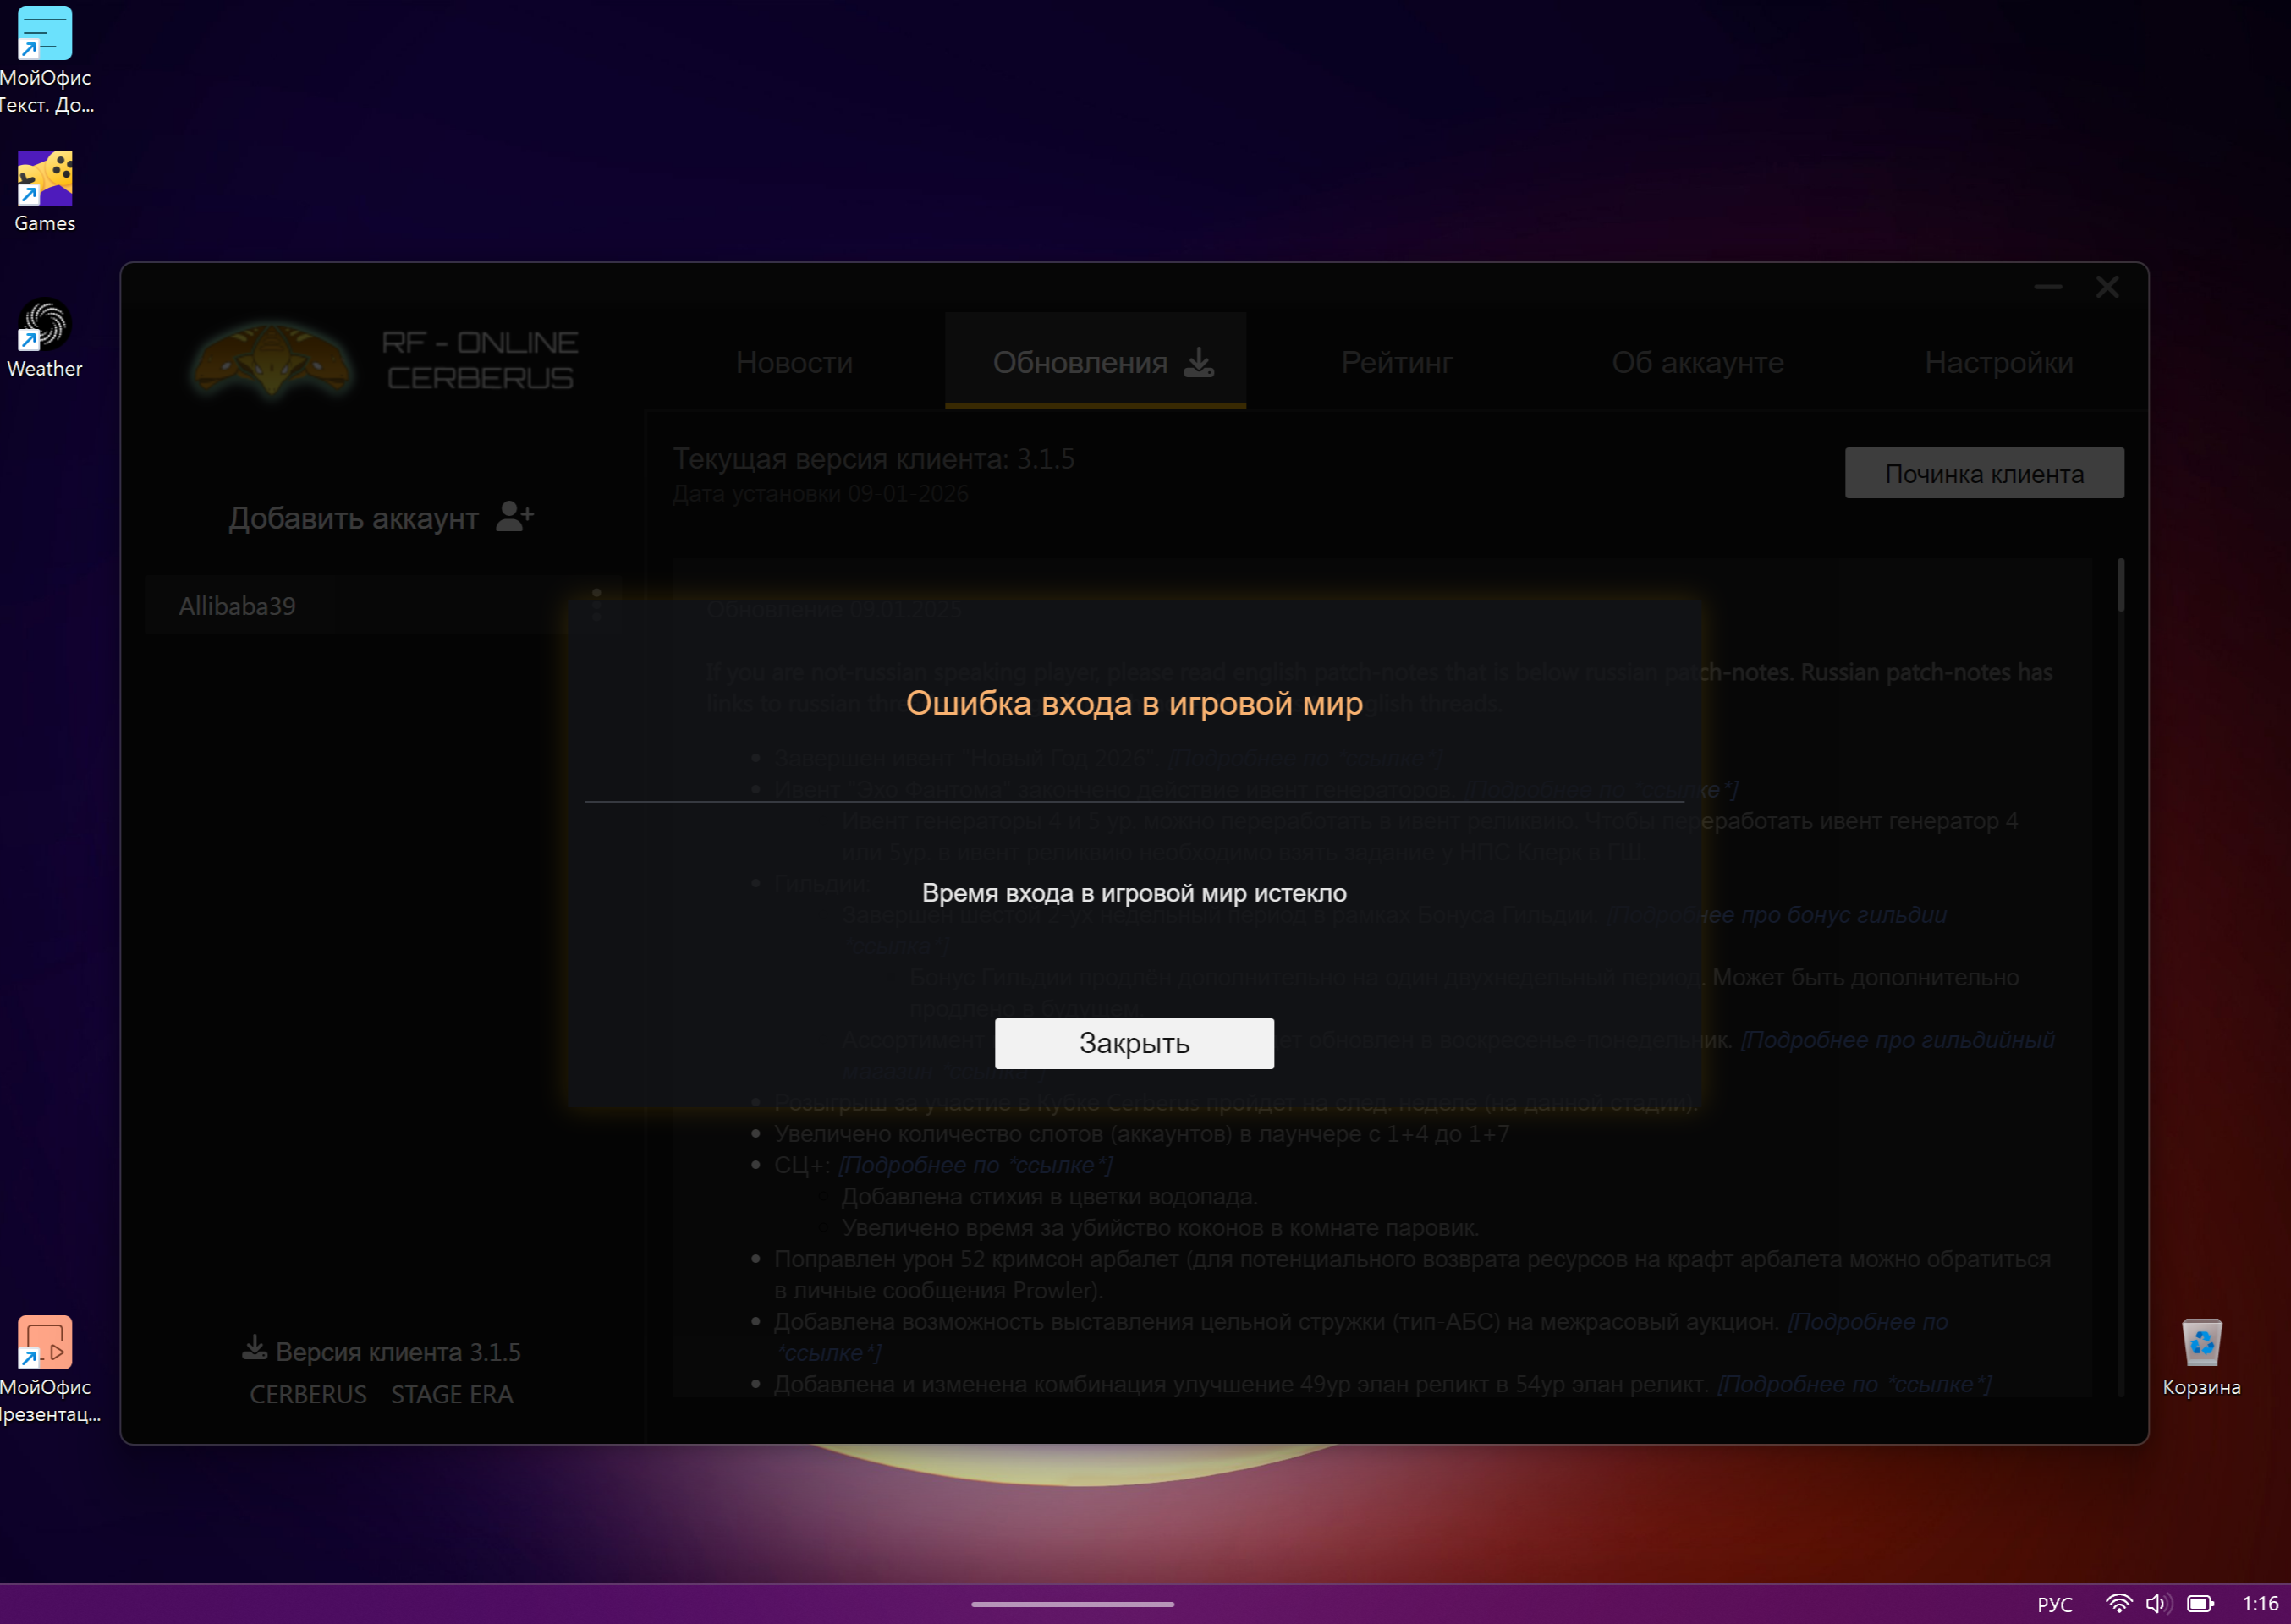Open the Корзина recycle bin icon
Screen dimensions: 2291x1624
(2201, 1343)
